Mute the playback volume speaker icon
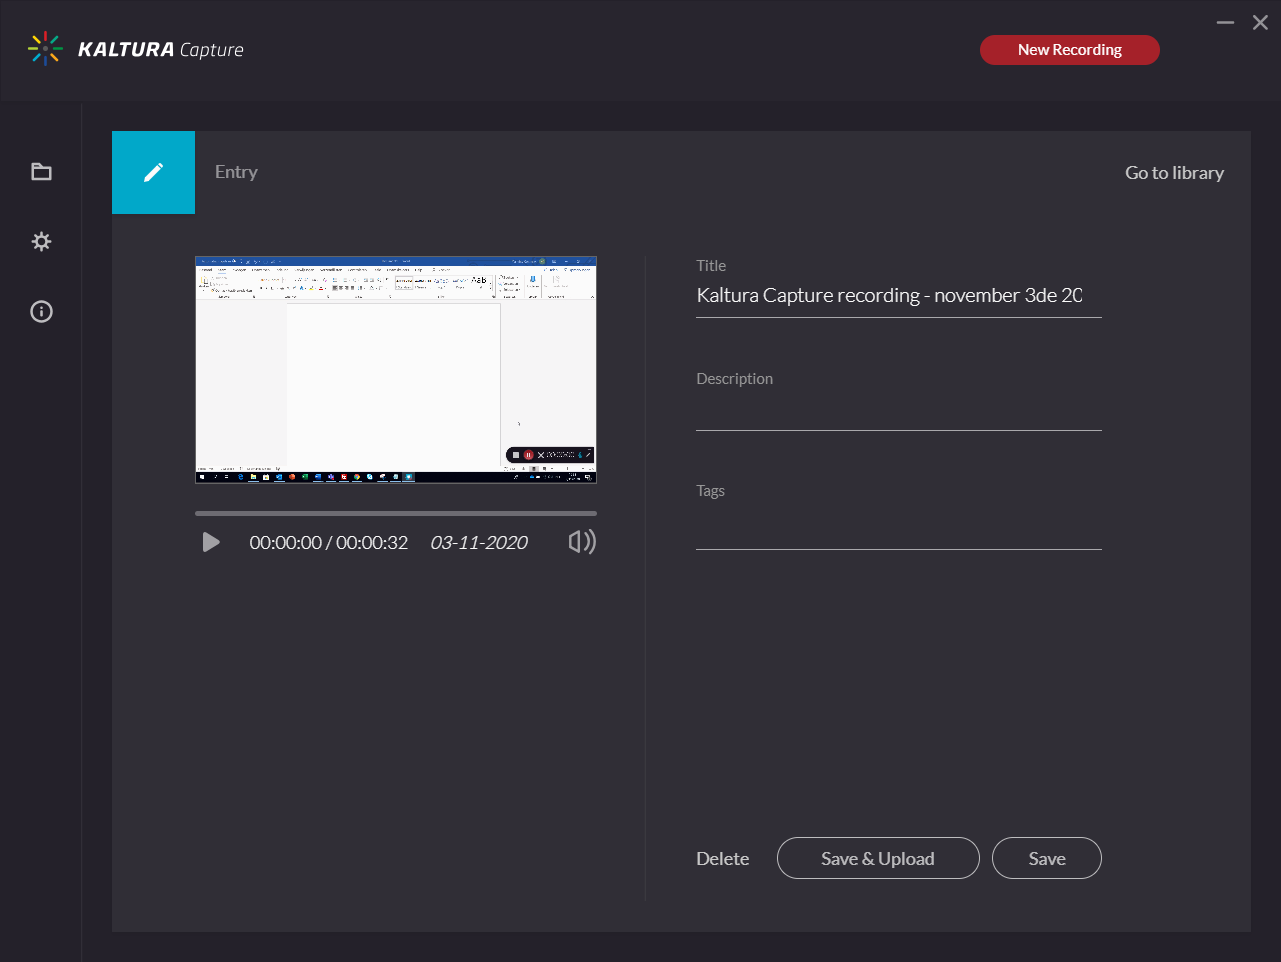This screenshot has height=962, width=1281. pos(582,542)
